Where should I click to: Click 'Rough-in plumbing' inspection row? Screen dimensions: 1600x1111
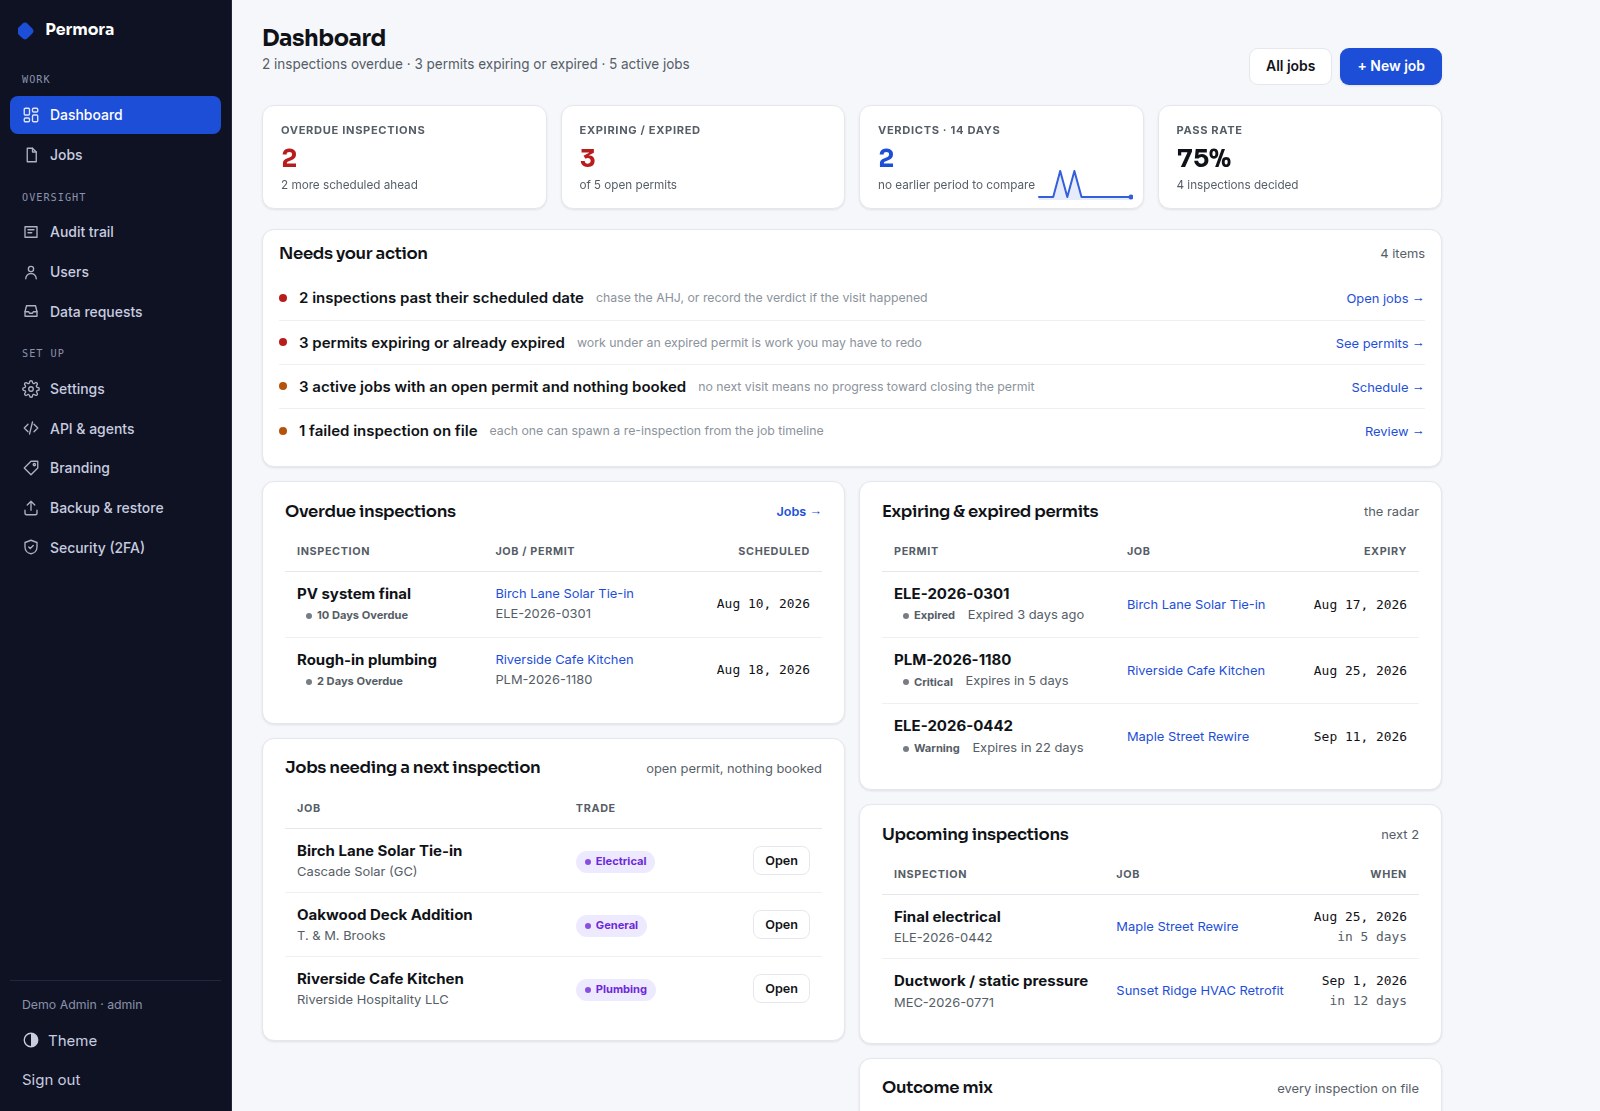(553, 670)
